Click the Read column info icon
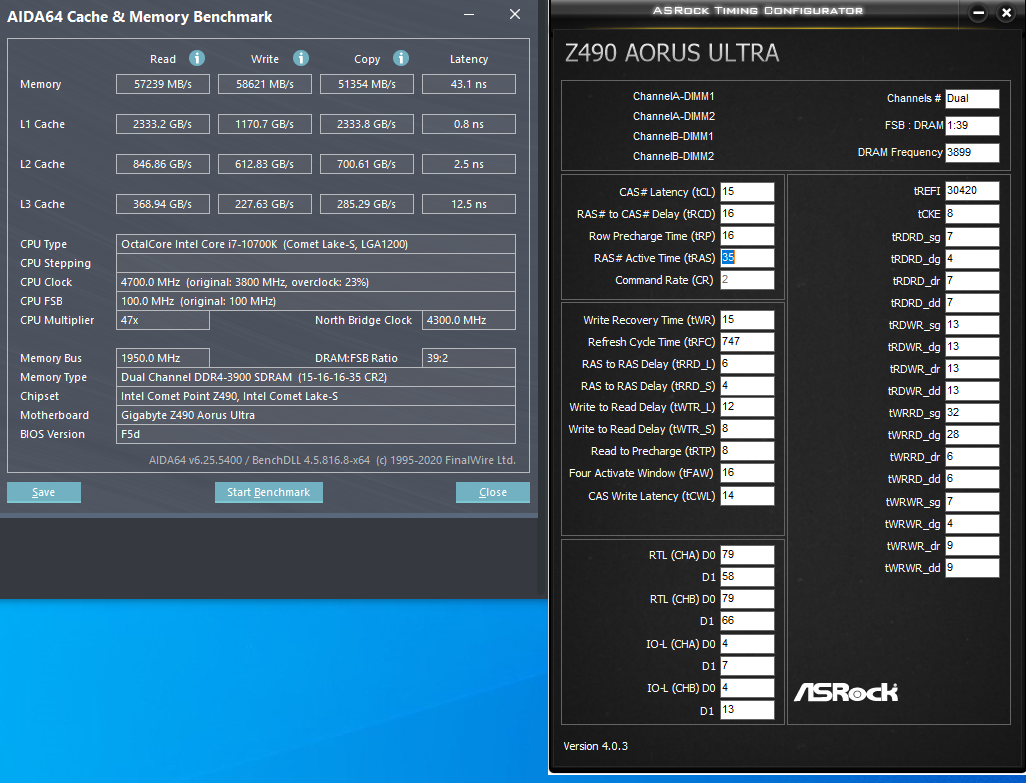This screenshot has width=1026, height=783. point(197,58)
